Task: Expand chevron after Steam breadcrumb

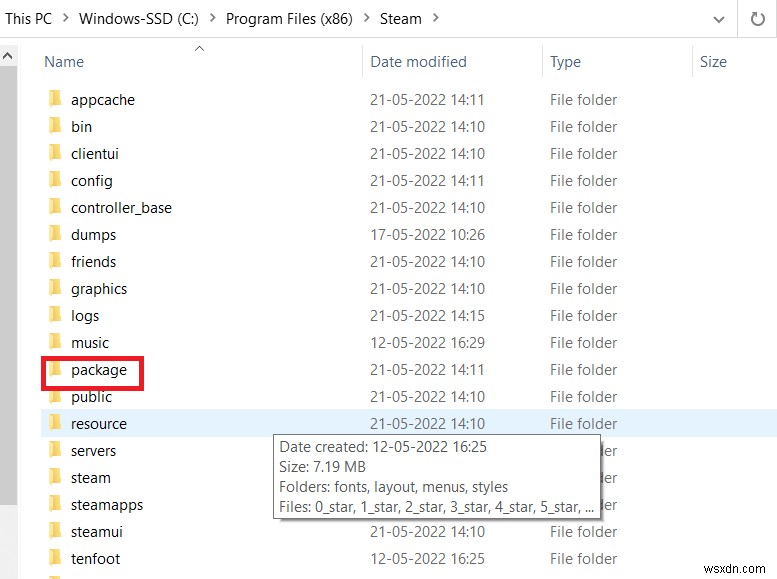Action: 436,18
